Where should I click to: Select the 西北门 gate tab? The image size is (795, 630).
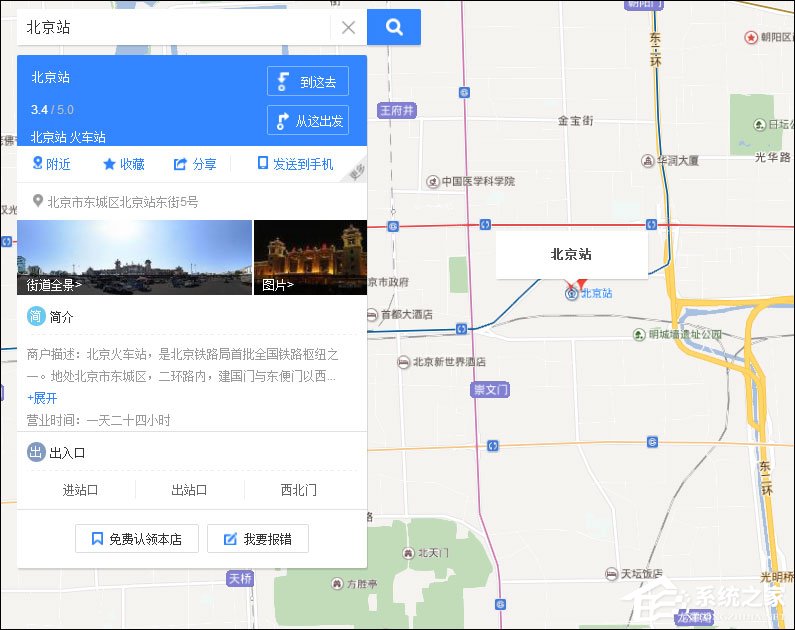(299, 490)
